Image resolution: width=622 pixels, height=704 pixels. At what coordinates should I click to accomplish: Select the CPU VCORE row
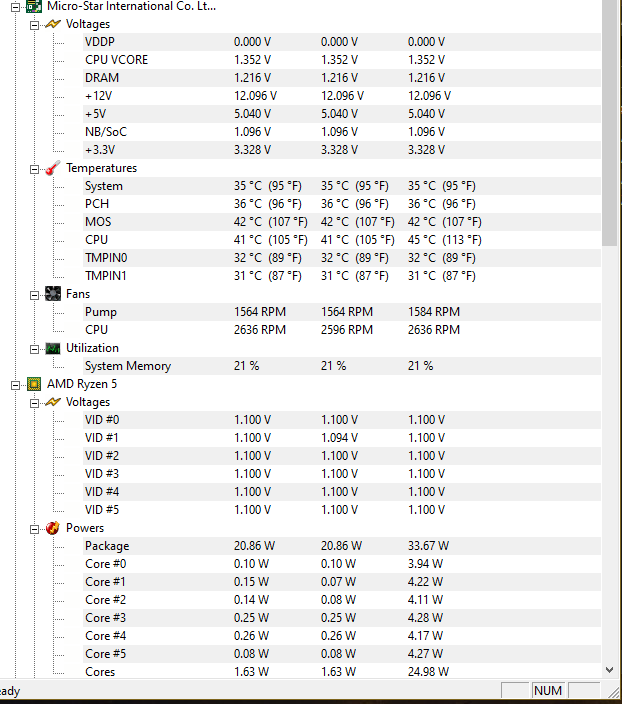tap(342, 60)
